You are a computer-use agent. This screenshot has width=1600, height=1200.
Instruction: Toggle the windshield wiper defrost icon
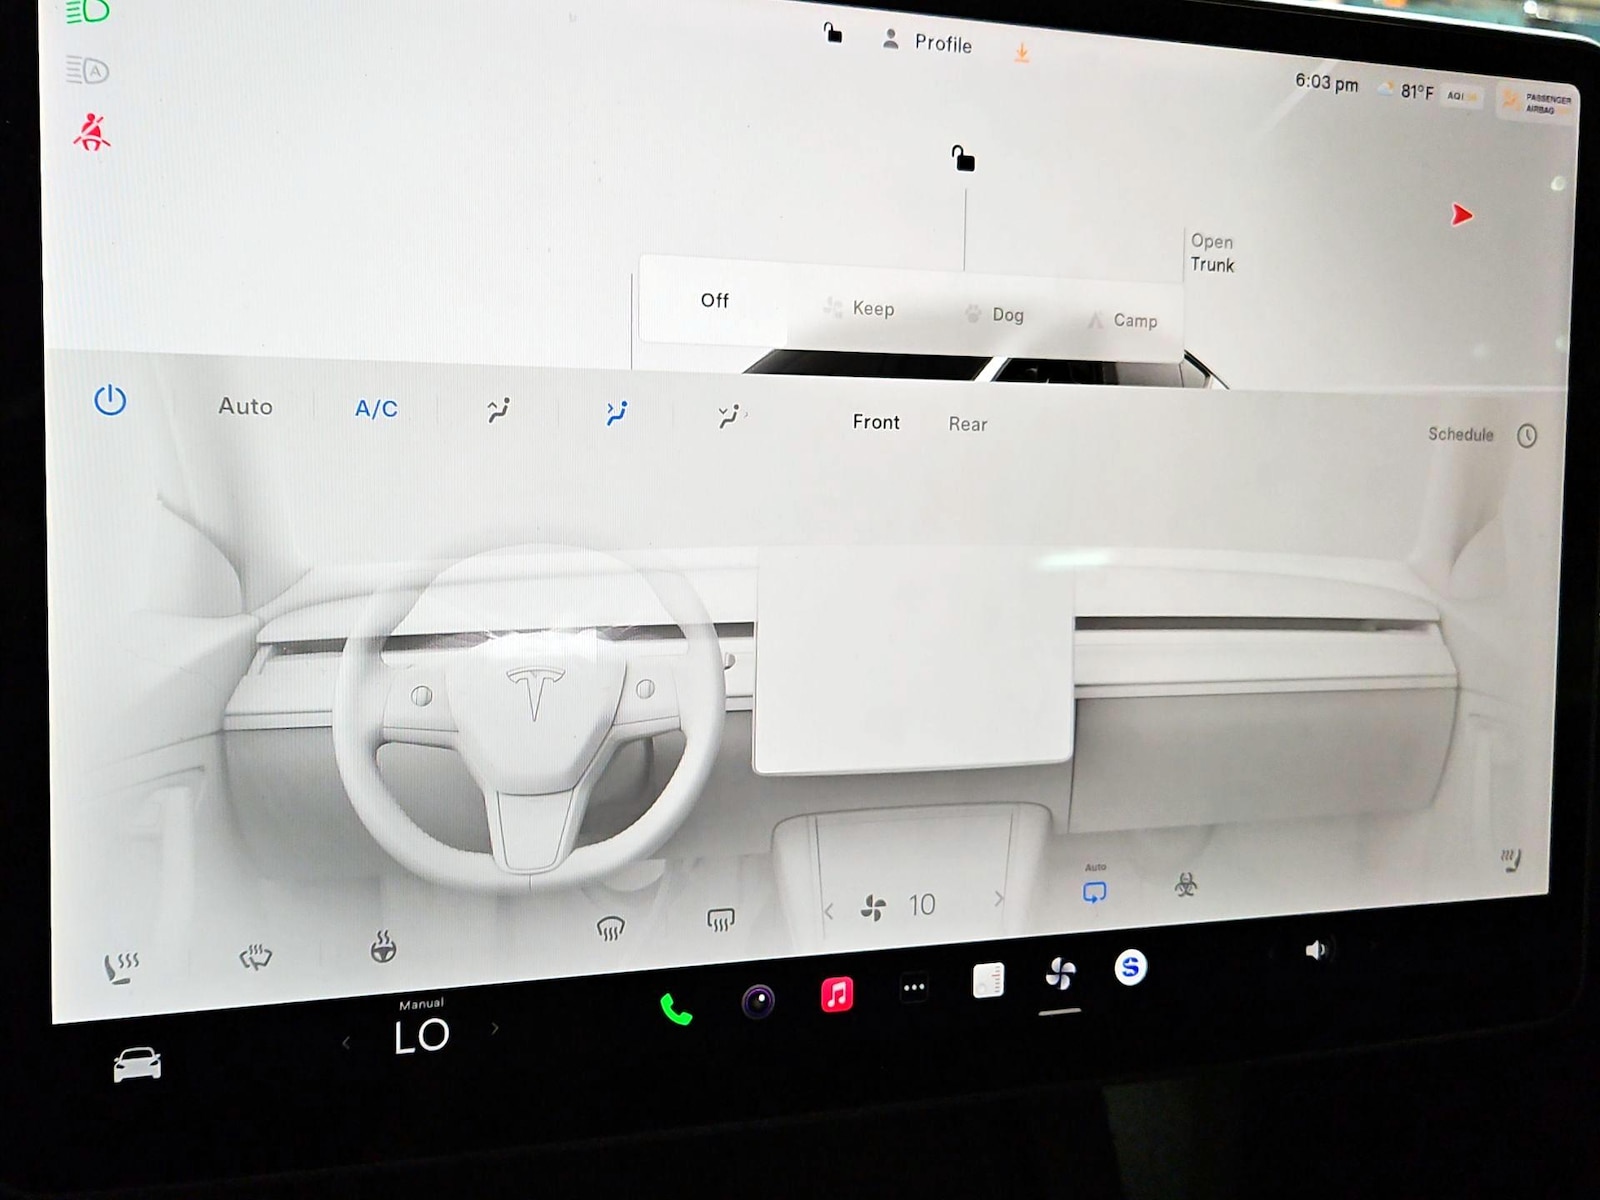pos(256,958)
